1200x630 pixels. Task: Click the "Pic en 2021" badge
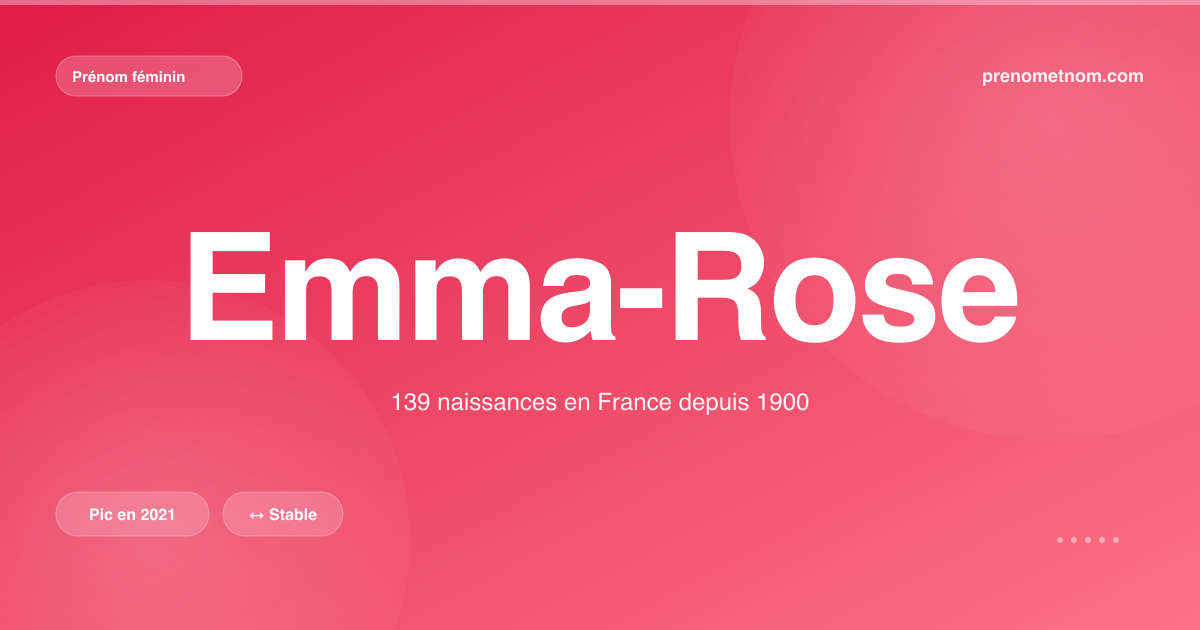point(132,514)
